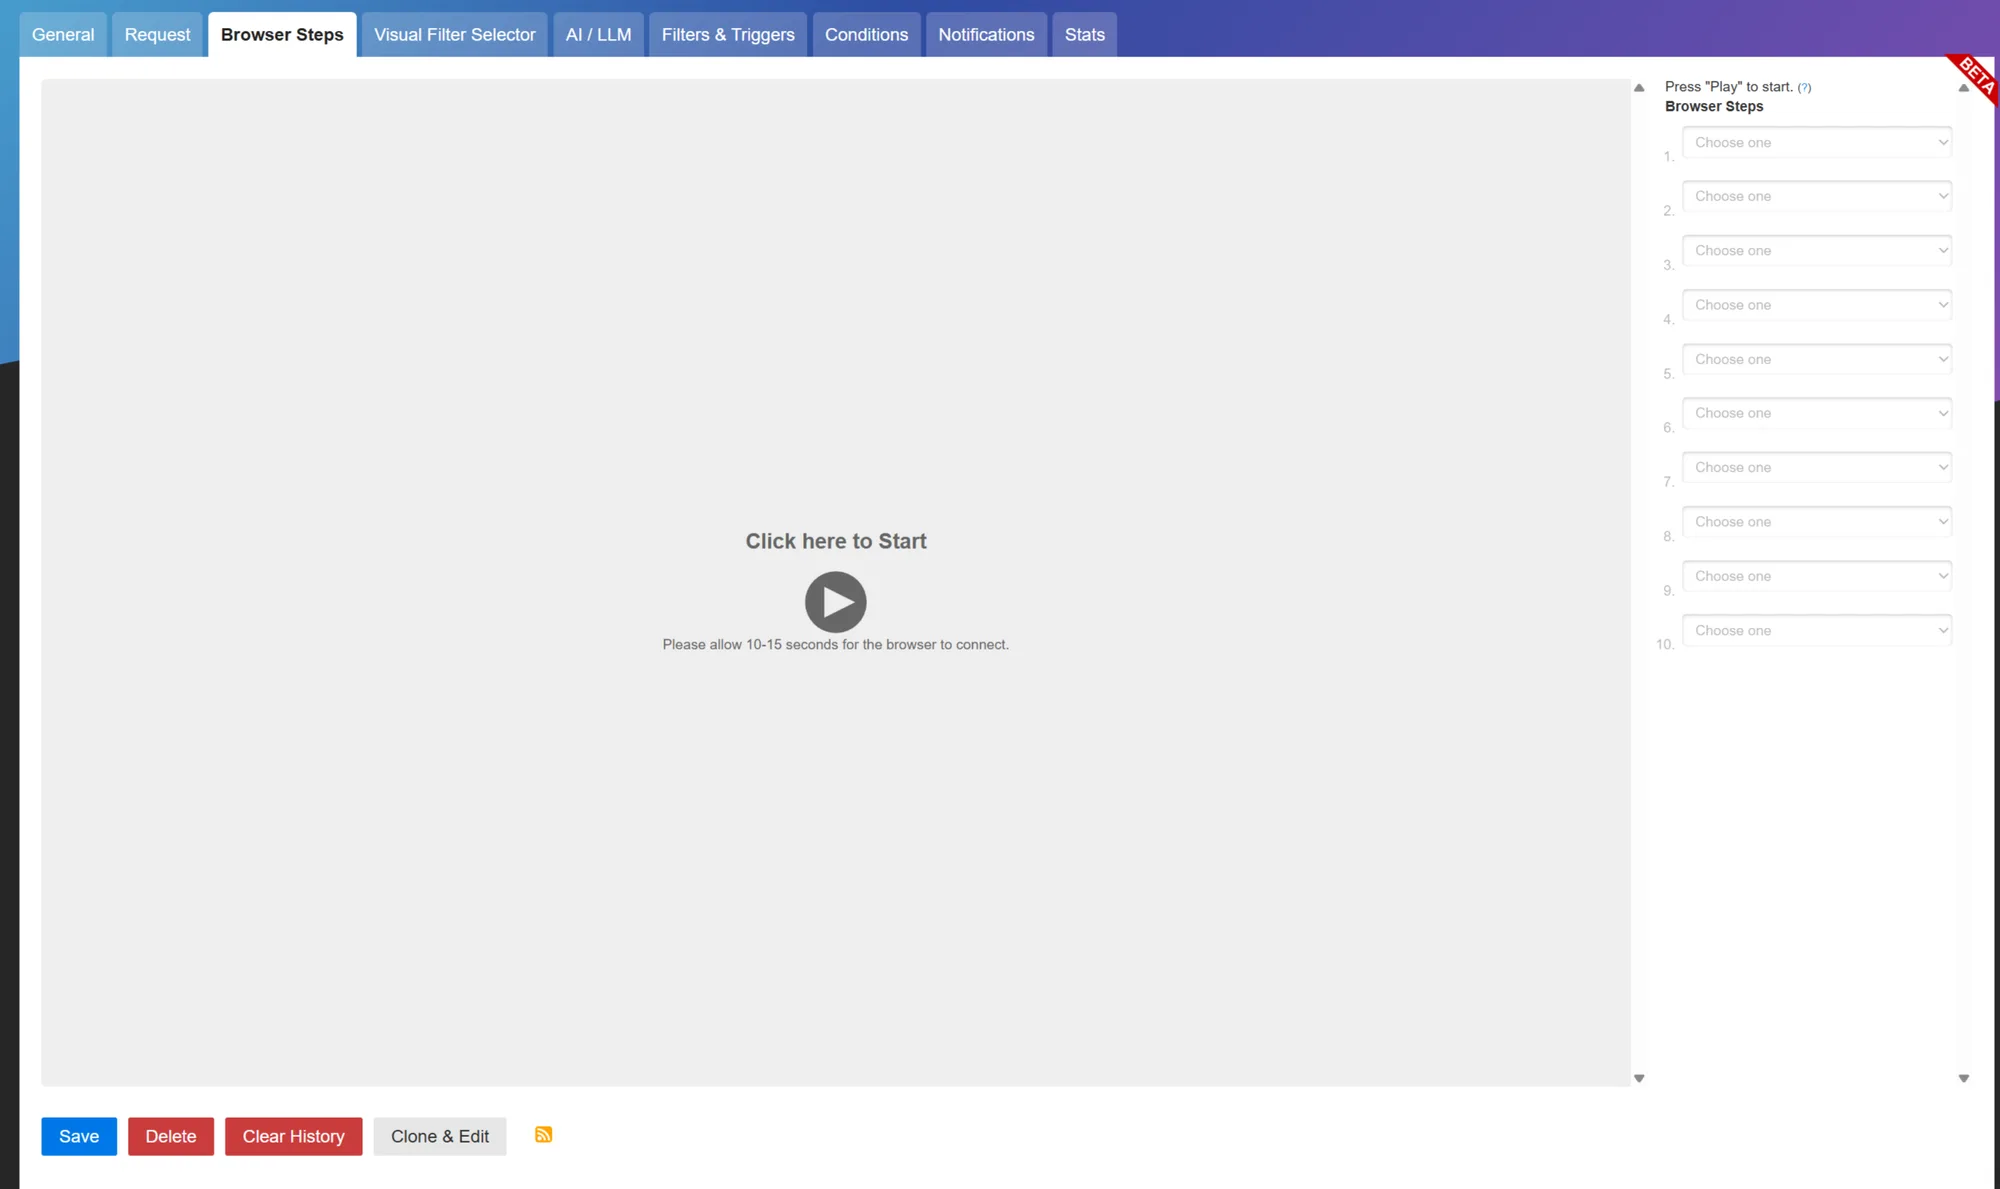Viewport: 2000px width, 1189px height.
Task: Click the Clear History button
Action: pyautogui.click(x=293, y=1136)
